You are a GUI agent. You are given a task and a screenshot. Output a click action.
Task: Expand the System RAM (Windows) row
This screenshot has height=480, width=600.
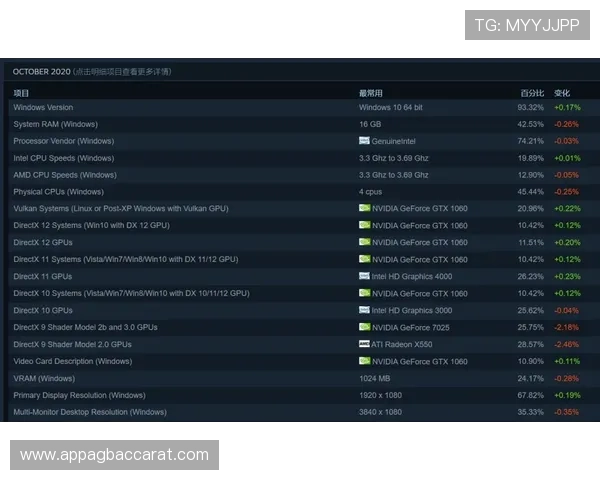pos(55,124)
